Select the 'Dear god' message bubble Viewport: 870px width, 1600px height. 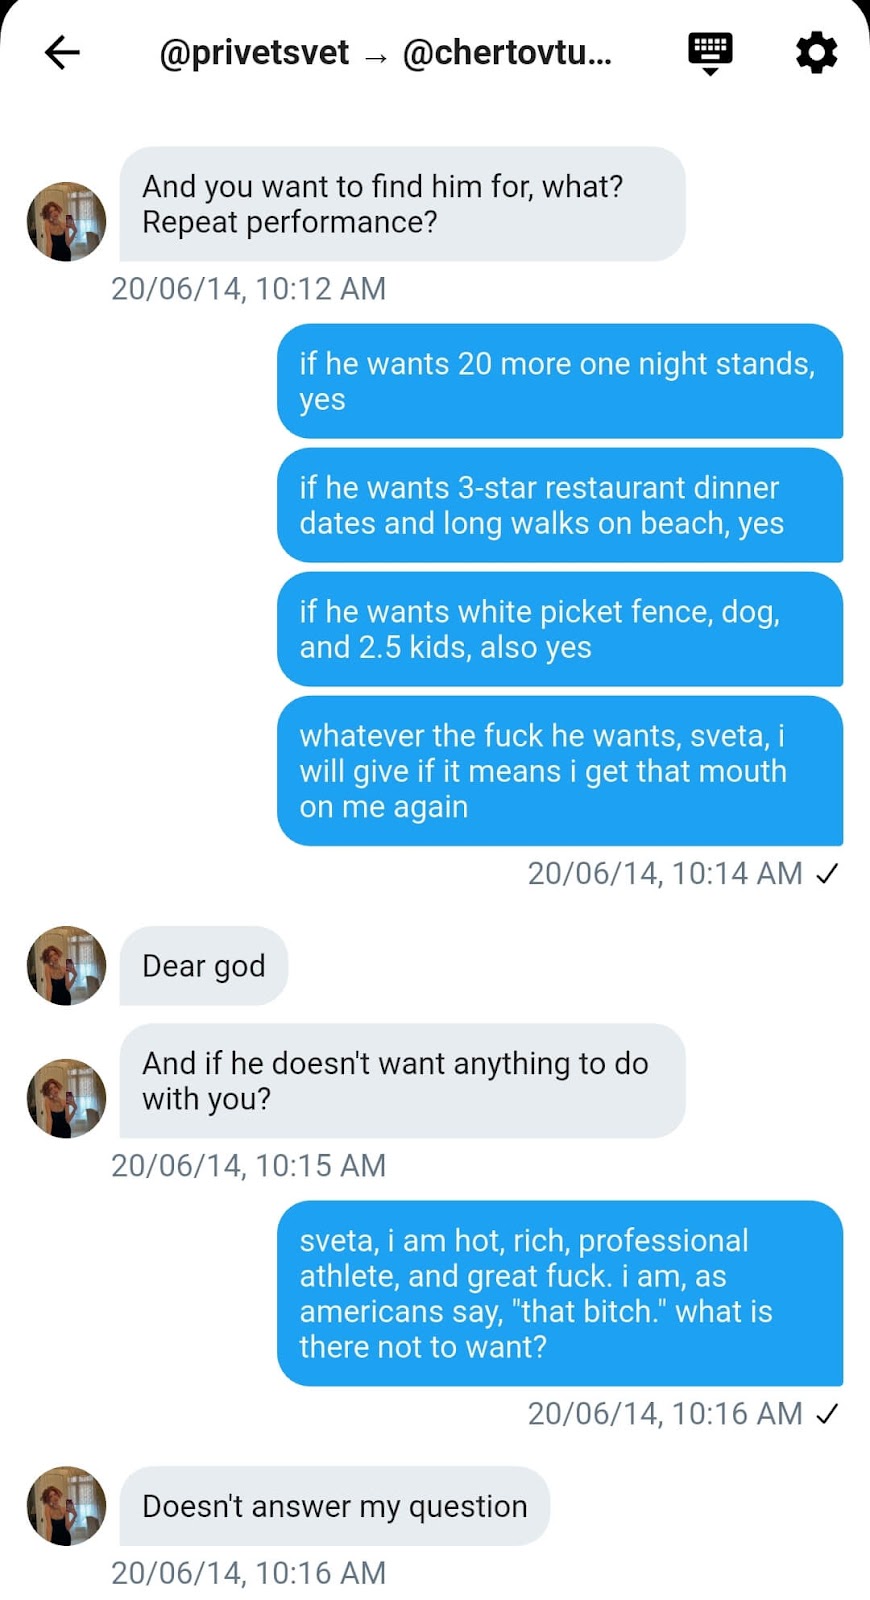pyautogui.click(x=204, y=966)
